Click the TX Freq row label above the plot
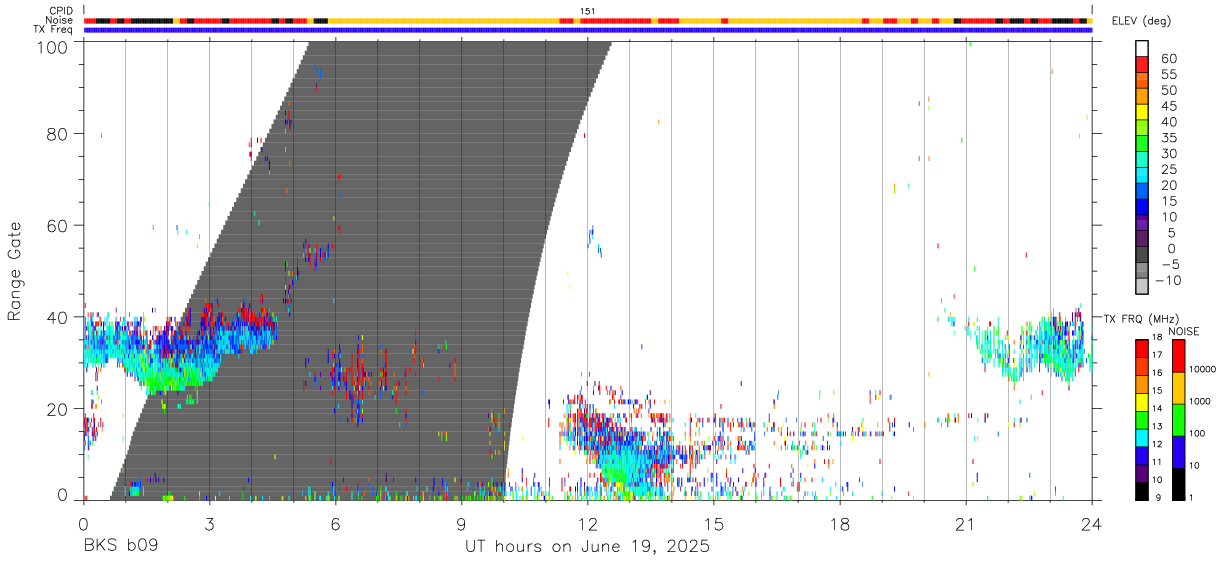Image resolution: width=1228 pixels, height=567 pixels. (x=54, y=29)
